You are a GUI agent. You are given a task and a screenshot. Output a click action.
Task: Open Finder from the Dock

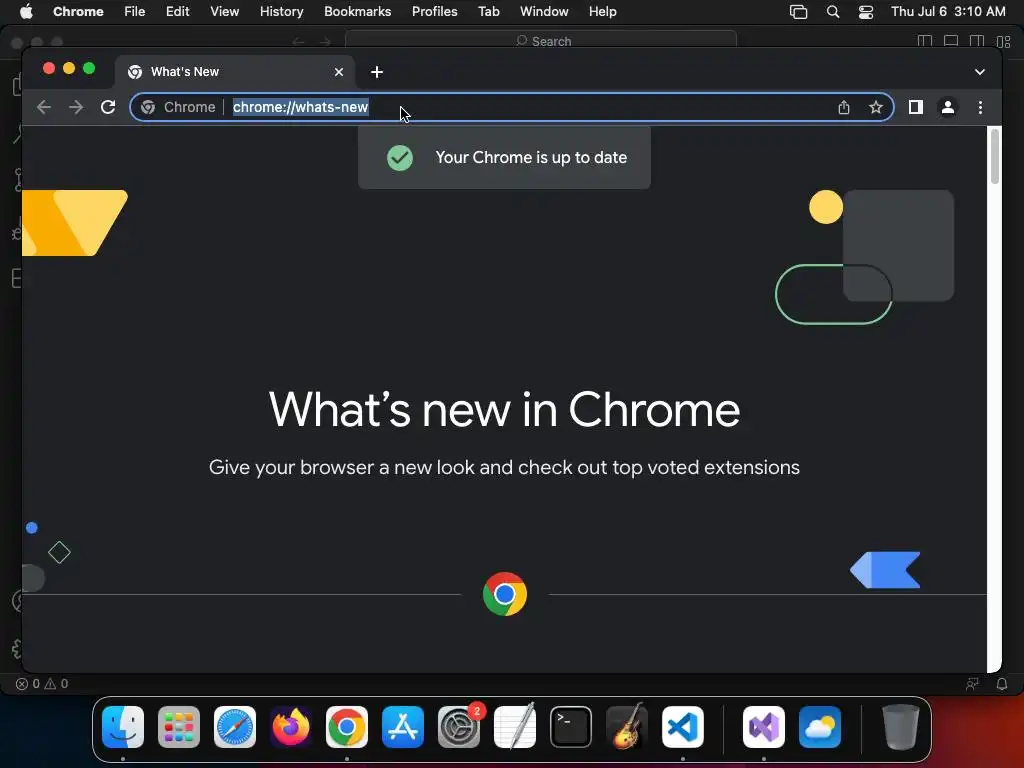tap(123, 727)
